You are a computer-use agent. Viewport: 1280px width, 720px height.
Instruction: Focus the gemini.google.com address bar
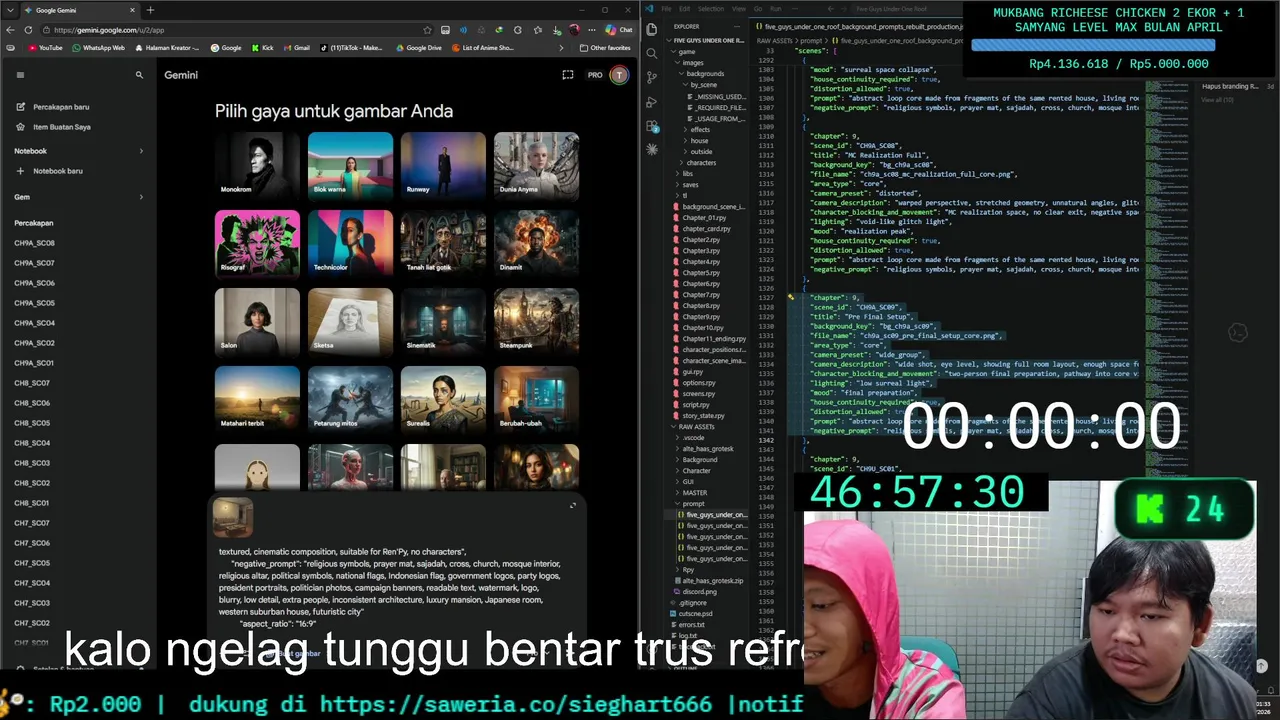[x=238, y=30]
